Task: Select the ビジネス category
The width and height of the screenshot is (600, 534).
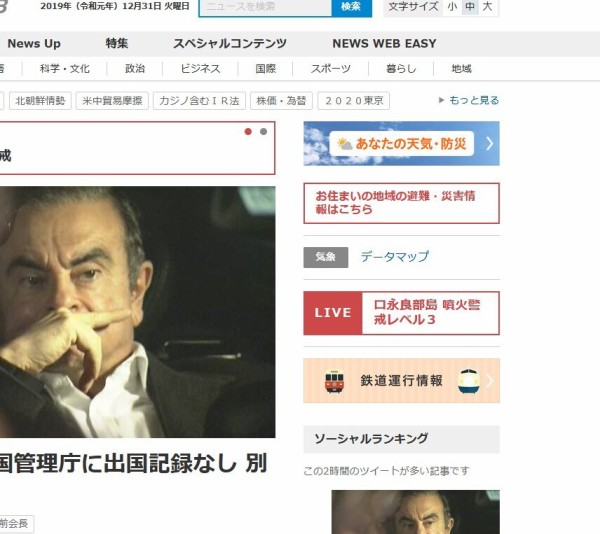Action: (x=200, y=69)
